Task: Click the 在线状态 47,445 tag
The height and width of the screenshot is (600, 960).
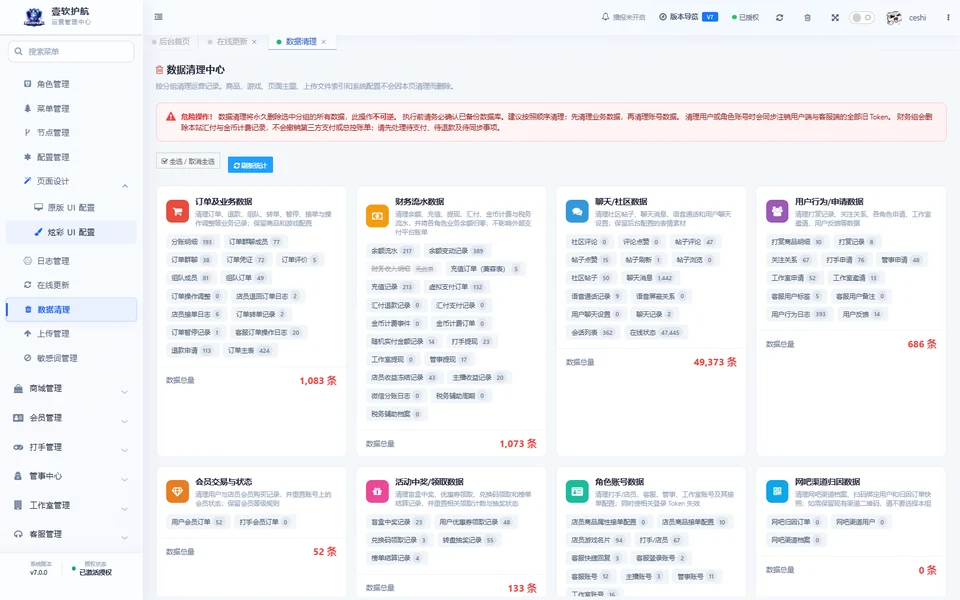Action: [x=655, y=333]
